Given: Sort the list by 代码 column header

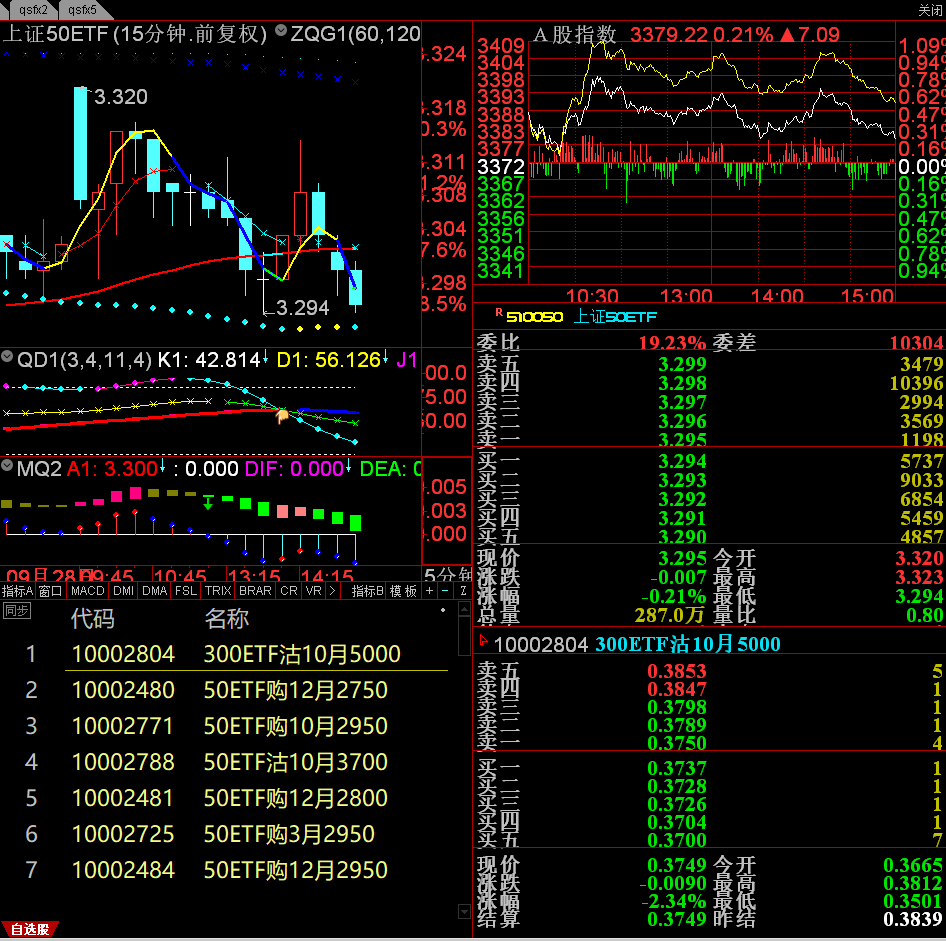Looking at the screenshot, I should pyautogui.click(x=92, y=618).
